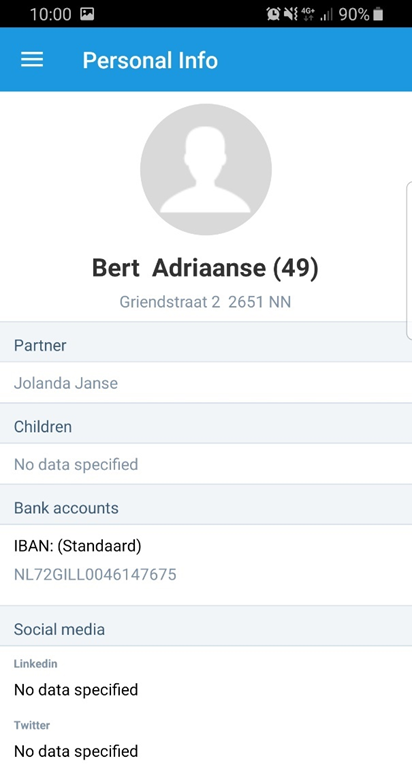Tap the IBAN NL72GILL0046147675 number
412x769 pixels.
click(95, 574)
